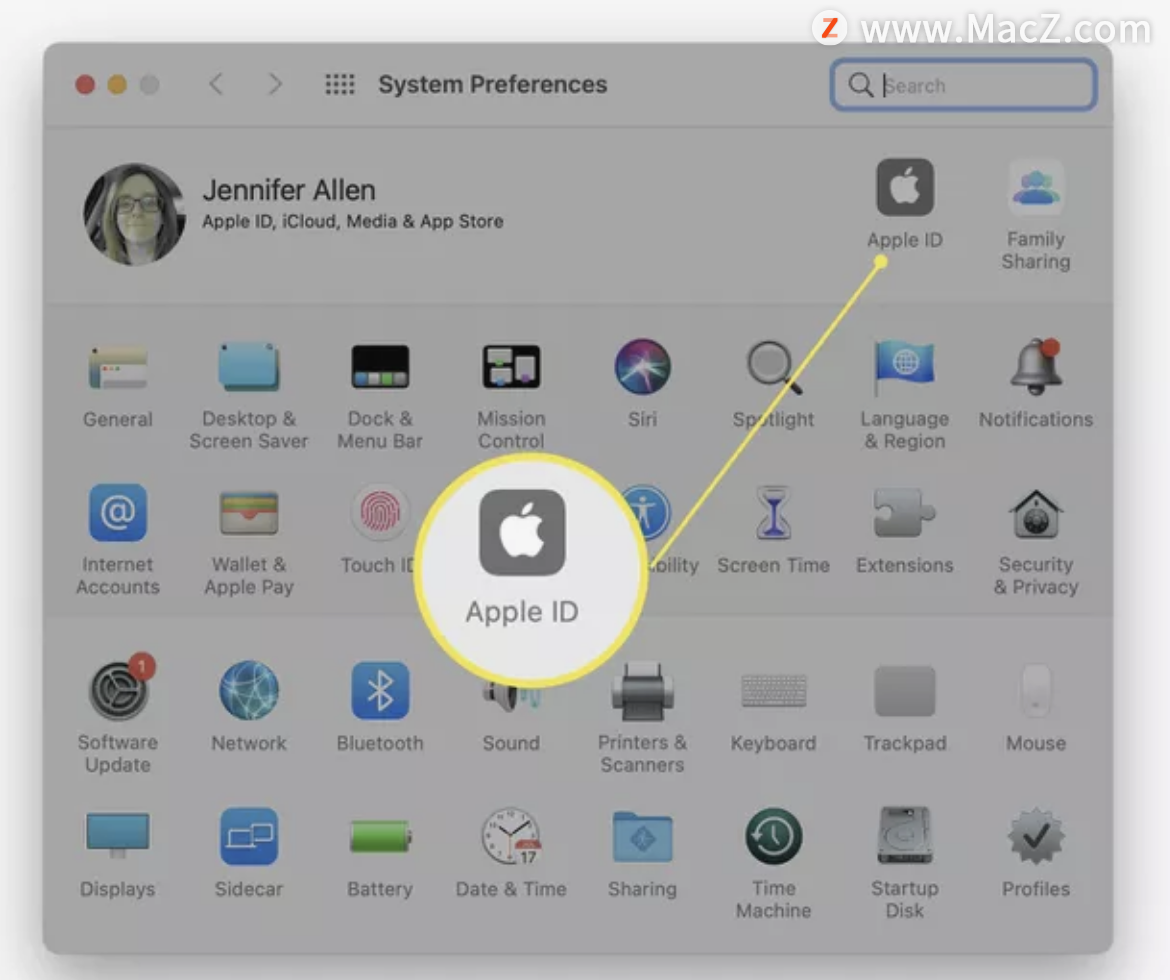Open Wallet & Apple Pay settings
The width and height of the screenshot is (1170, 980).
point(248,512)
